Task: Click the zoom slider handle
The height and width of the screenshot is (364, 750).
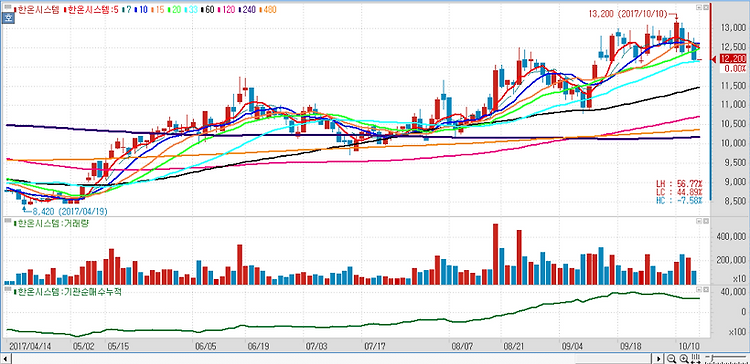Action: click(712, 358)
